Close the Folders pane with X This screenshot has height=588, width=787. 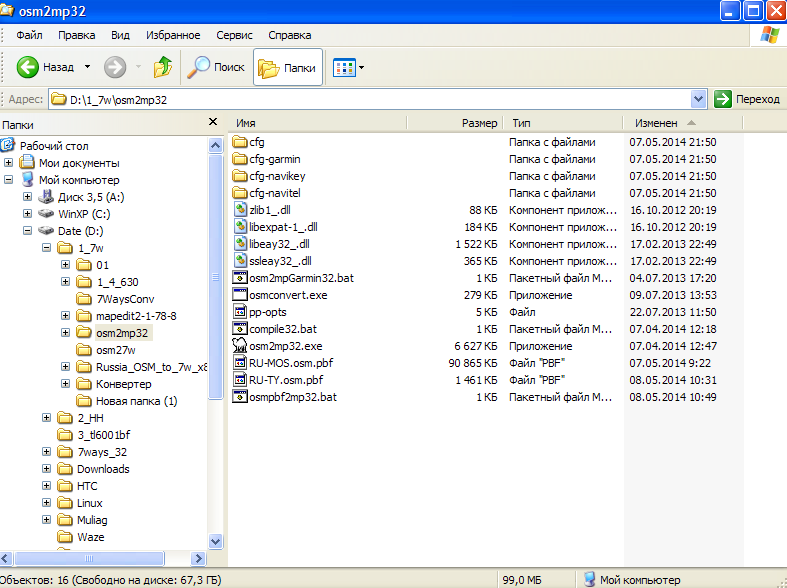[x=212, y=122]
